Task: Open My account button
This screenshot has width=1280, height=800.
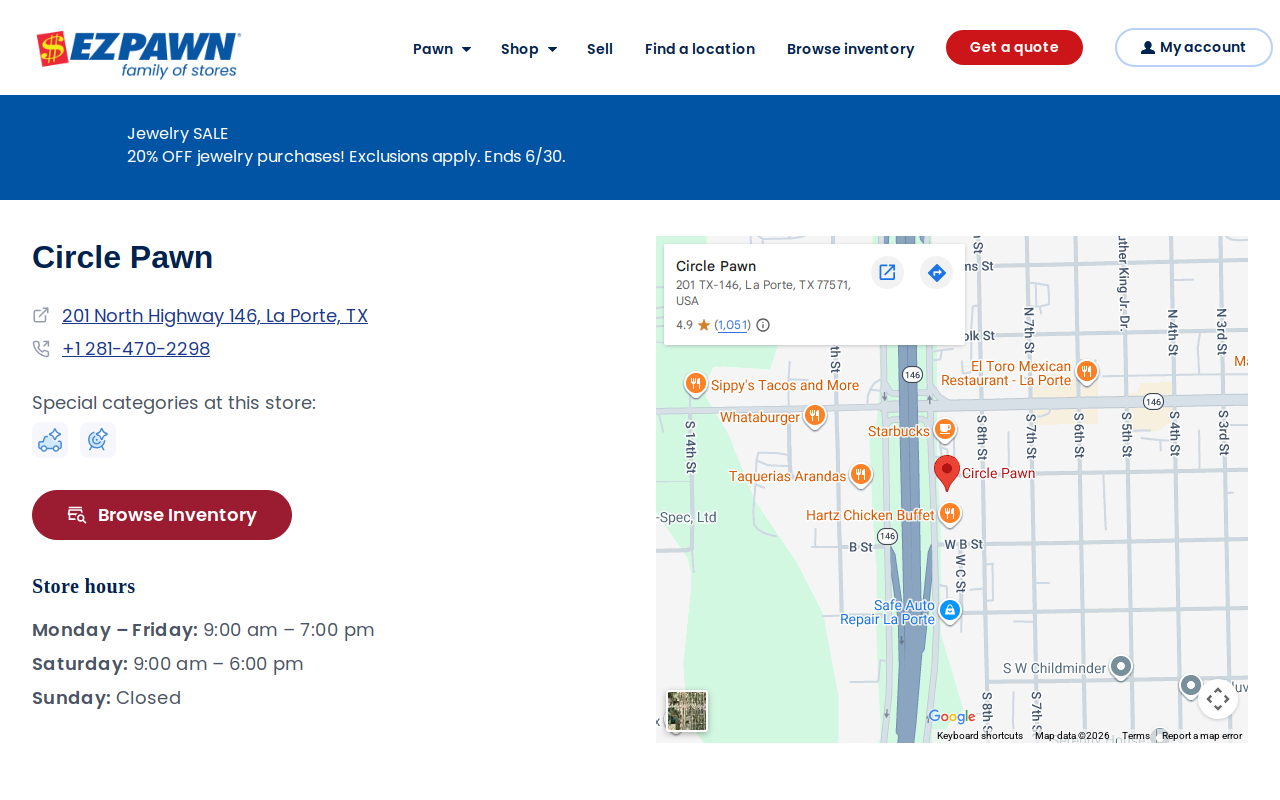Action: [1194, 47]
